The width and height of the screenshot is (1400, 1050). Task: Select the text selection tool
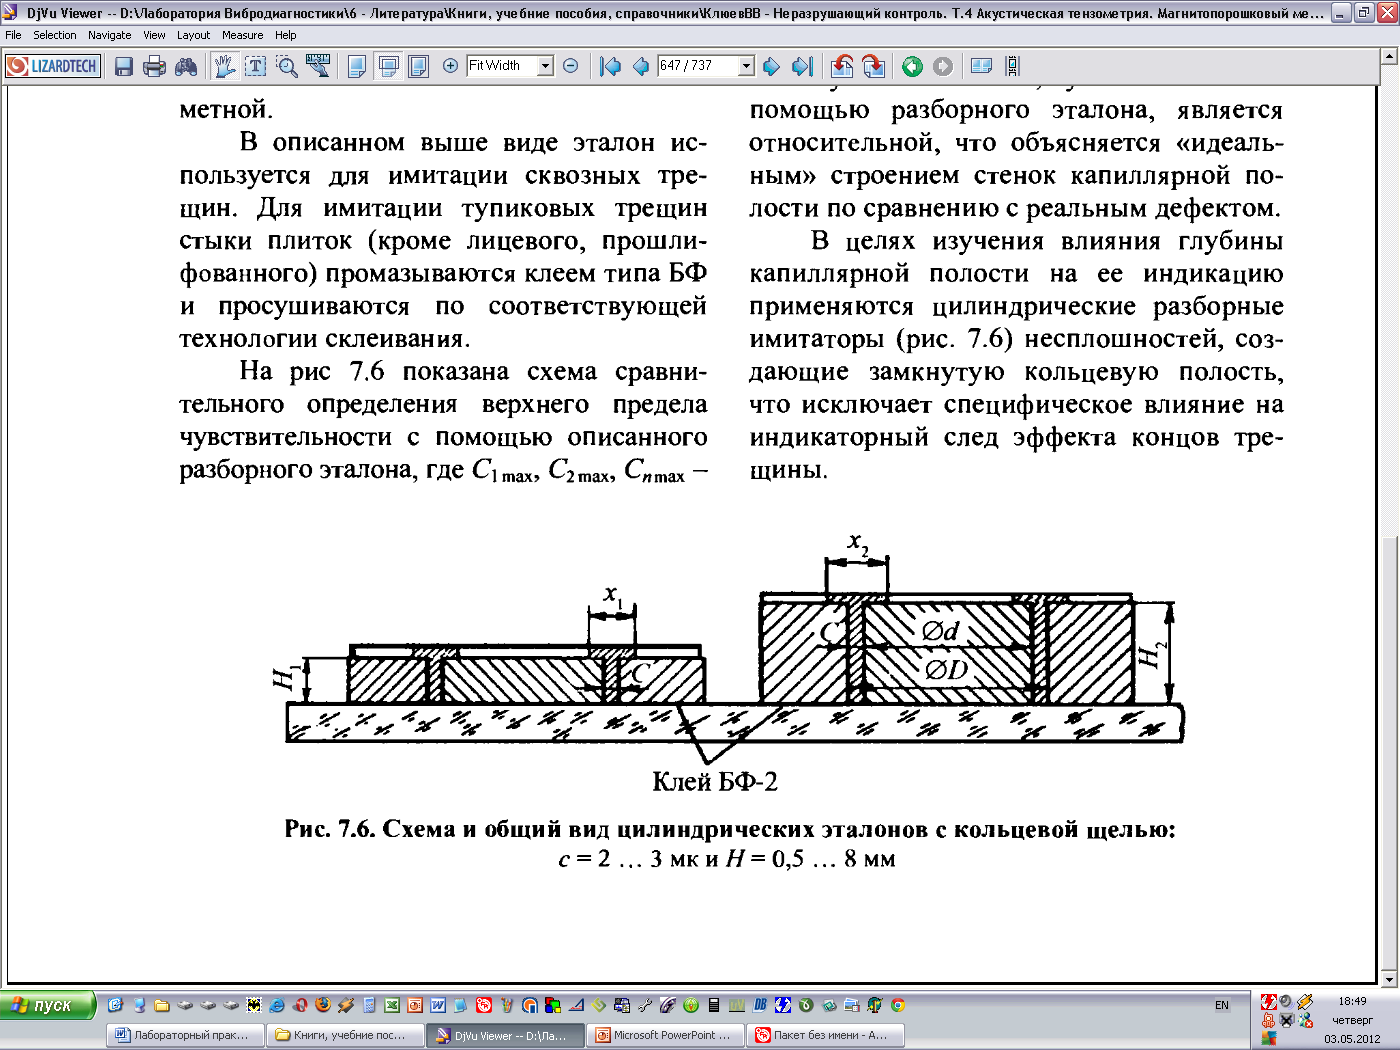point(256,66)
